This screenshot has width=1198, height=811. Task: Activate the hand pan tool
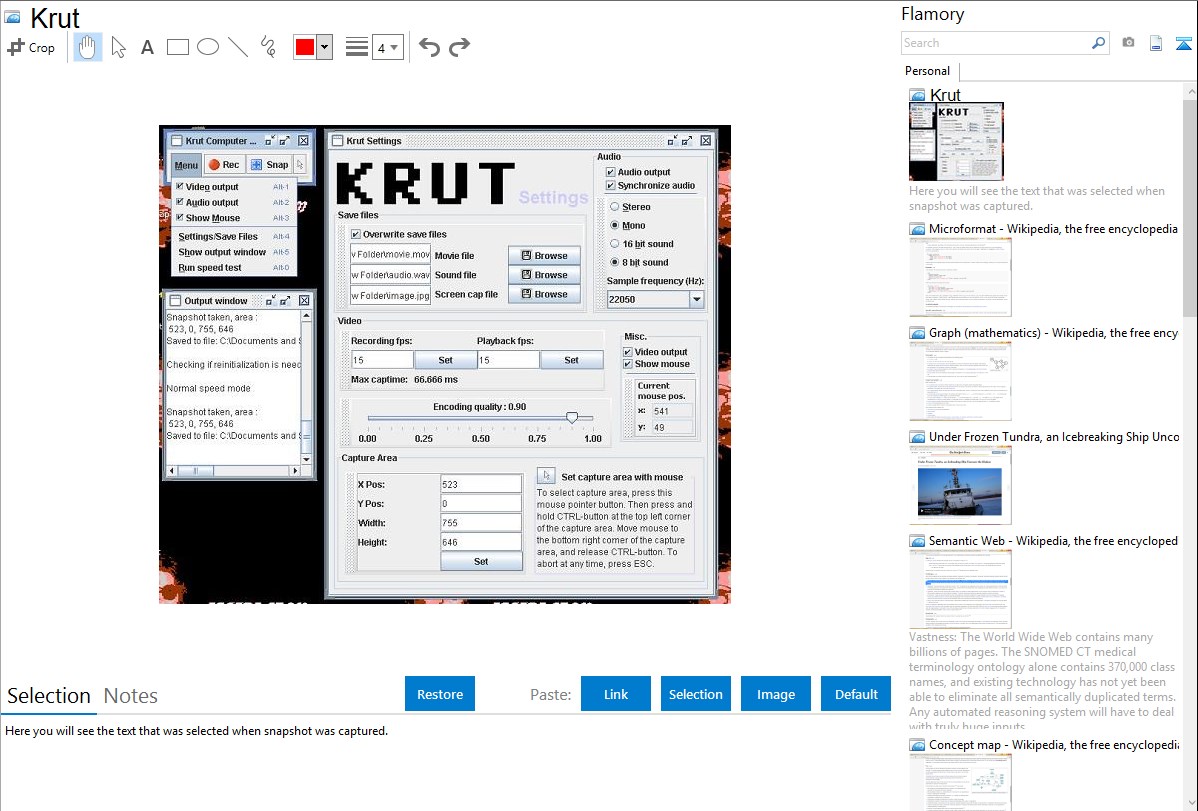tap(87, 47)
